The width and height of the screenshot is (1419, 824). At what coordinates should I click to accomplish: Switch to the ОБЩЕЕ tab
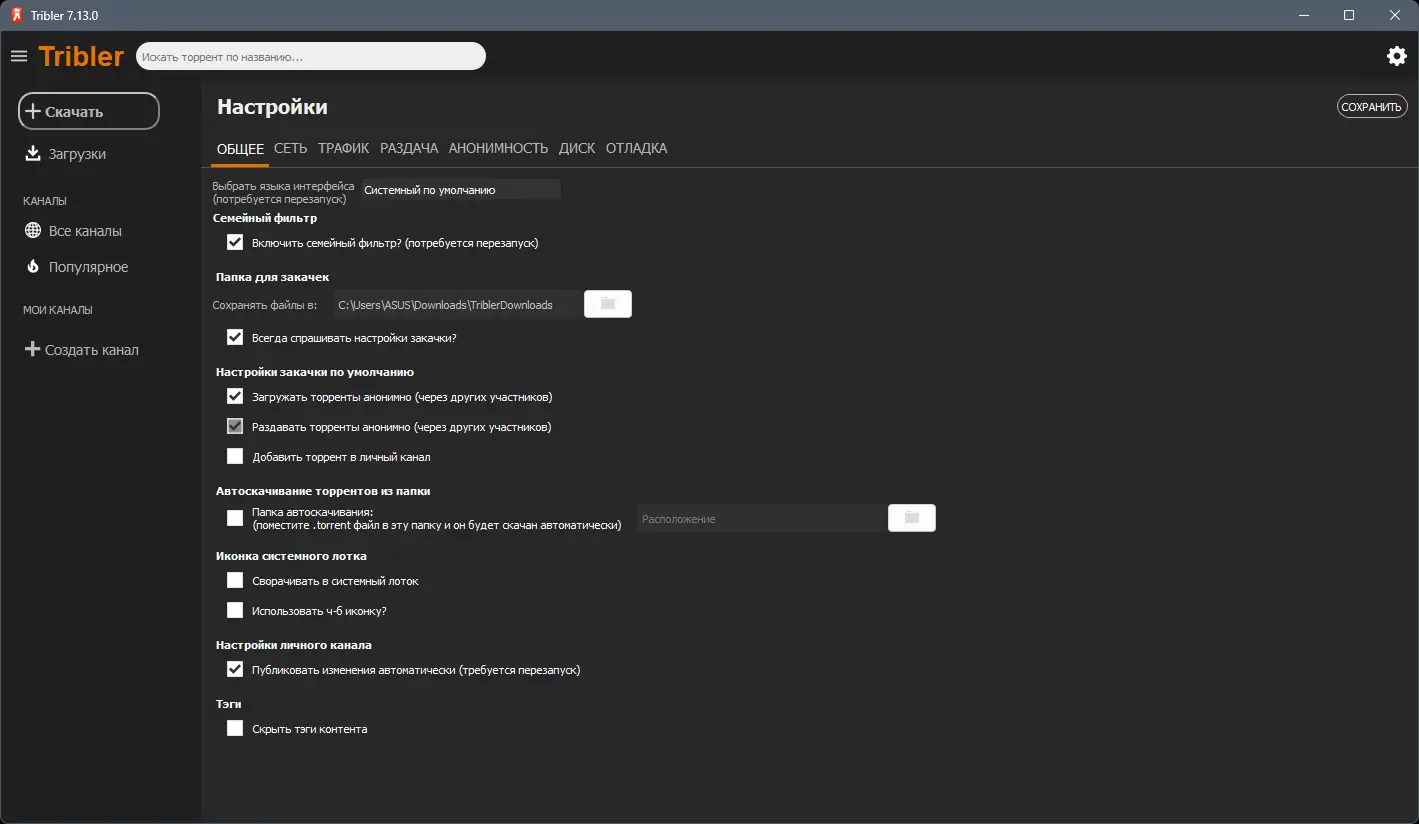pos(240,148)
